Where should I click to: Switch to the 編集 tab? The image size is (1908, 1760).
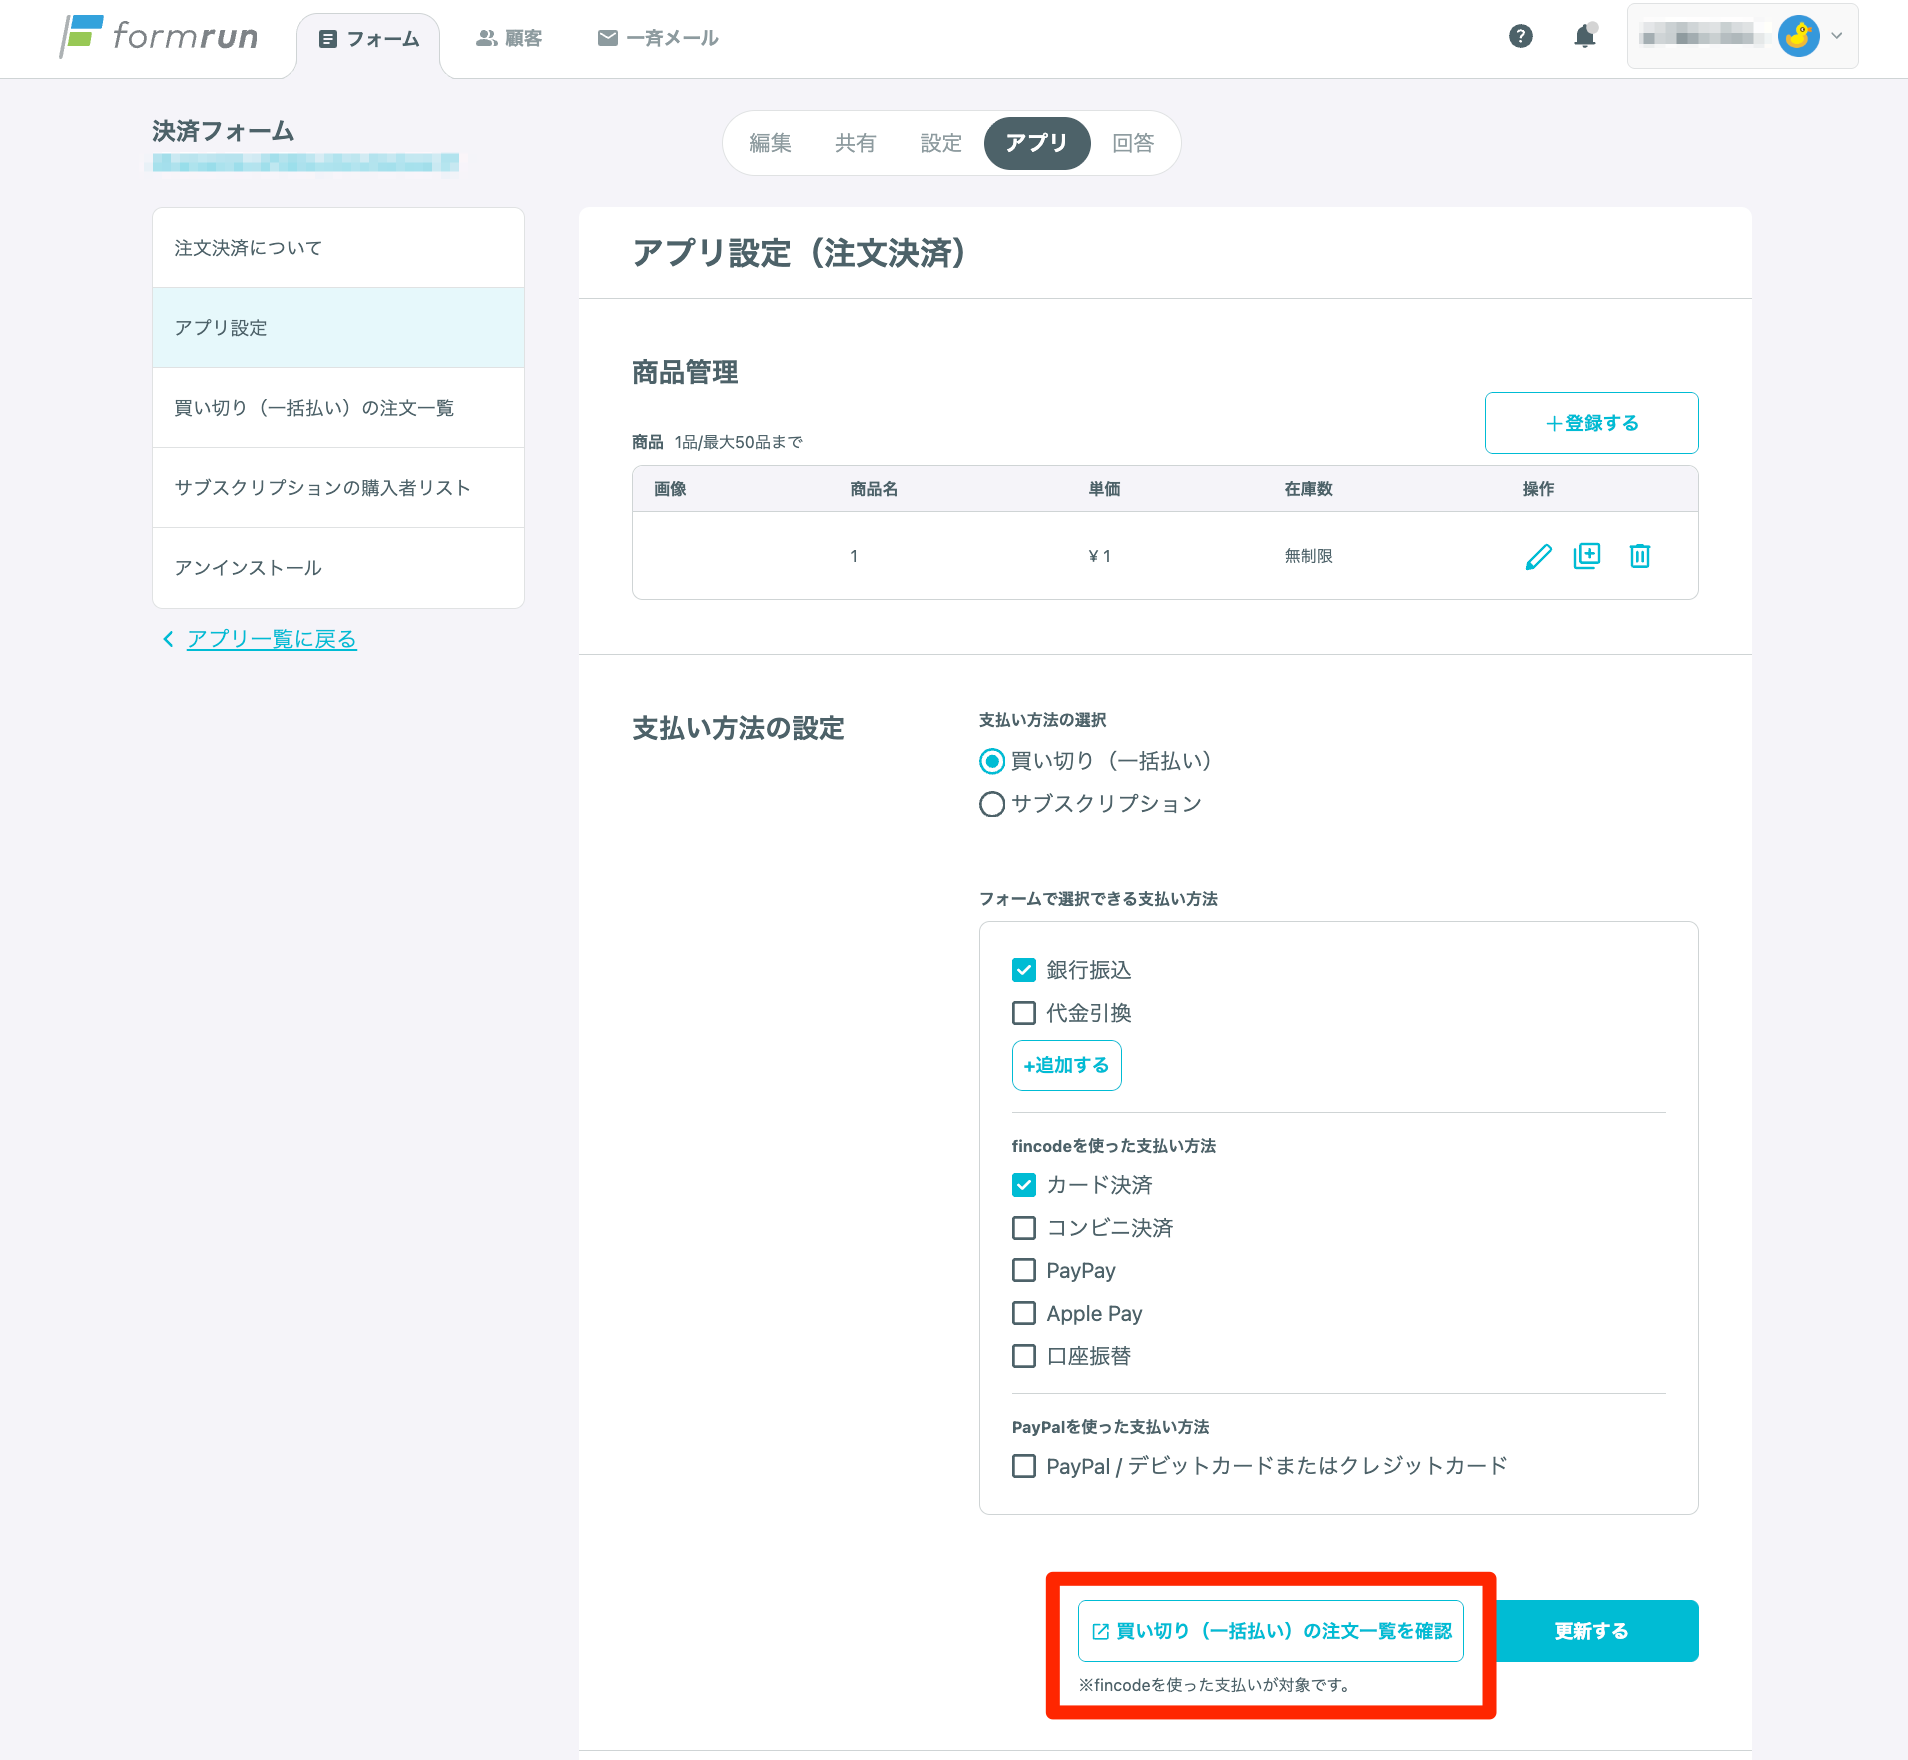(770, 143)
